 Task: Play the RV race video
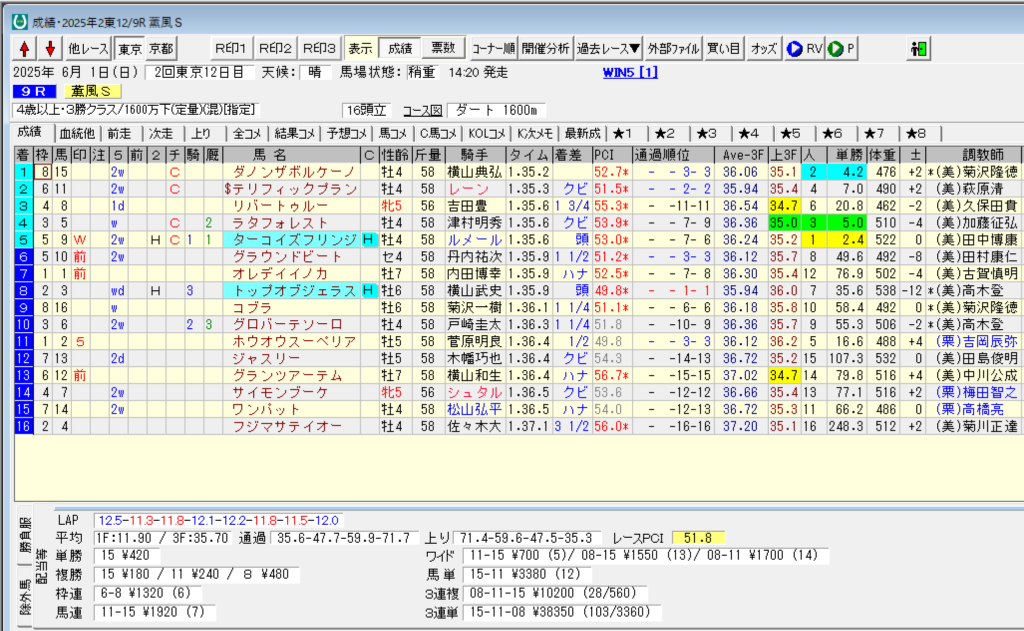point(805,48)
